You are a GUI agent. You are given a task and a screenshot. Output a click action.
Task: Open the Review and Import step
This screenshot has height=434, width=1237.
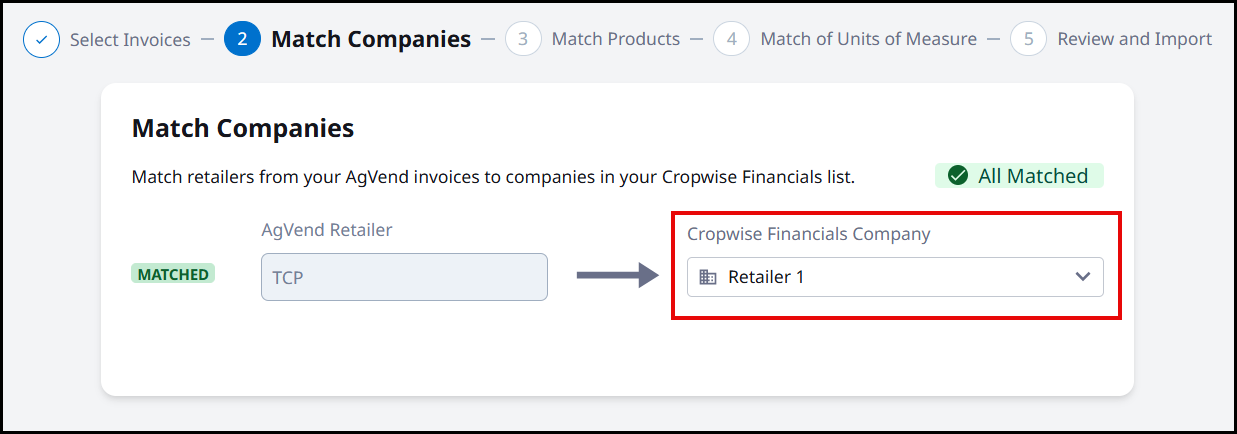1135,40
